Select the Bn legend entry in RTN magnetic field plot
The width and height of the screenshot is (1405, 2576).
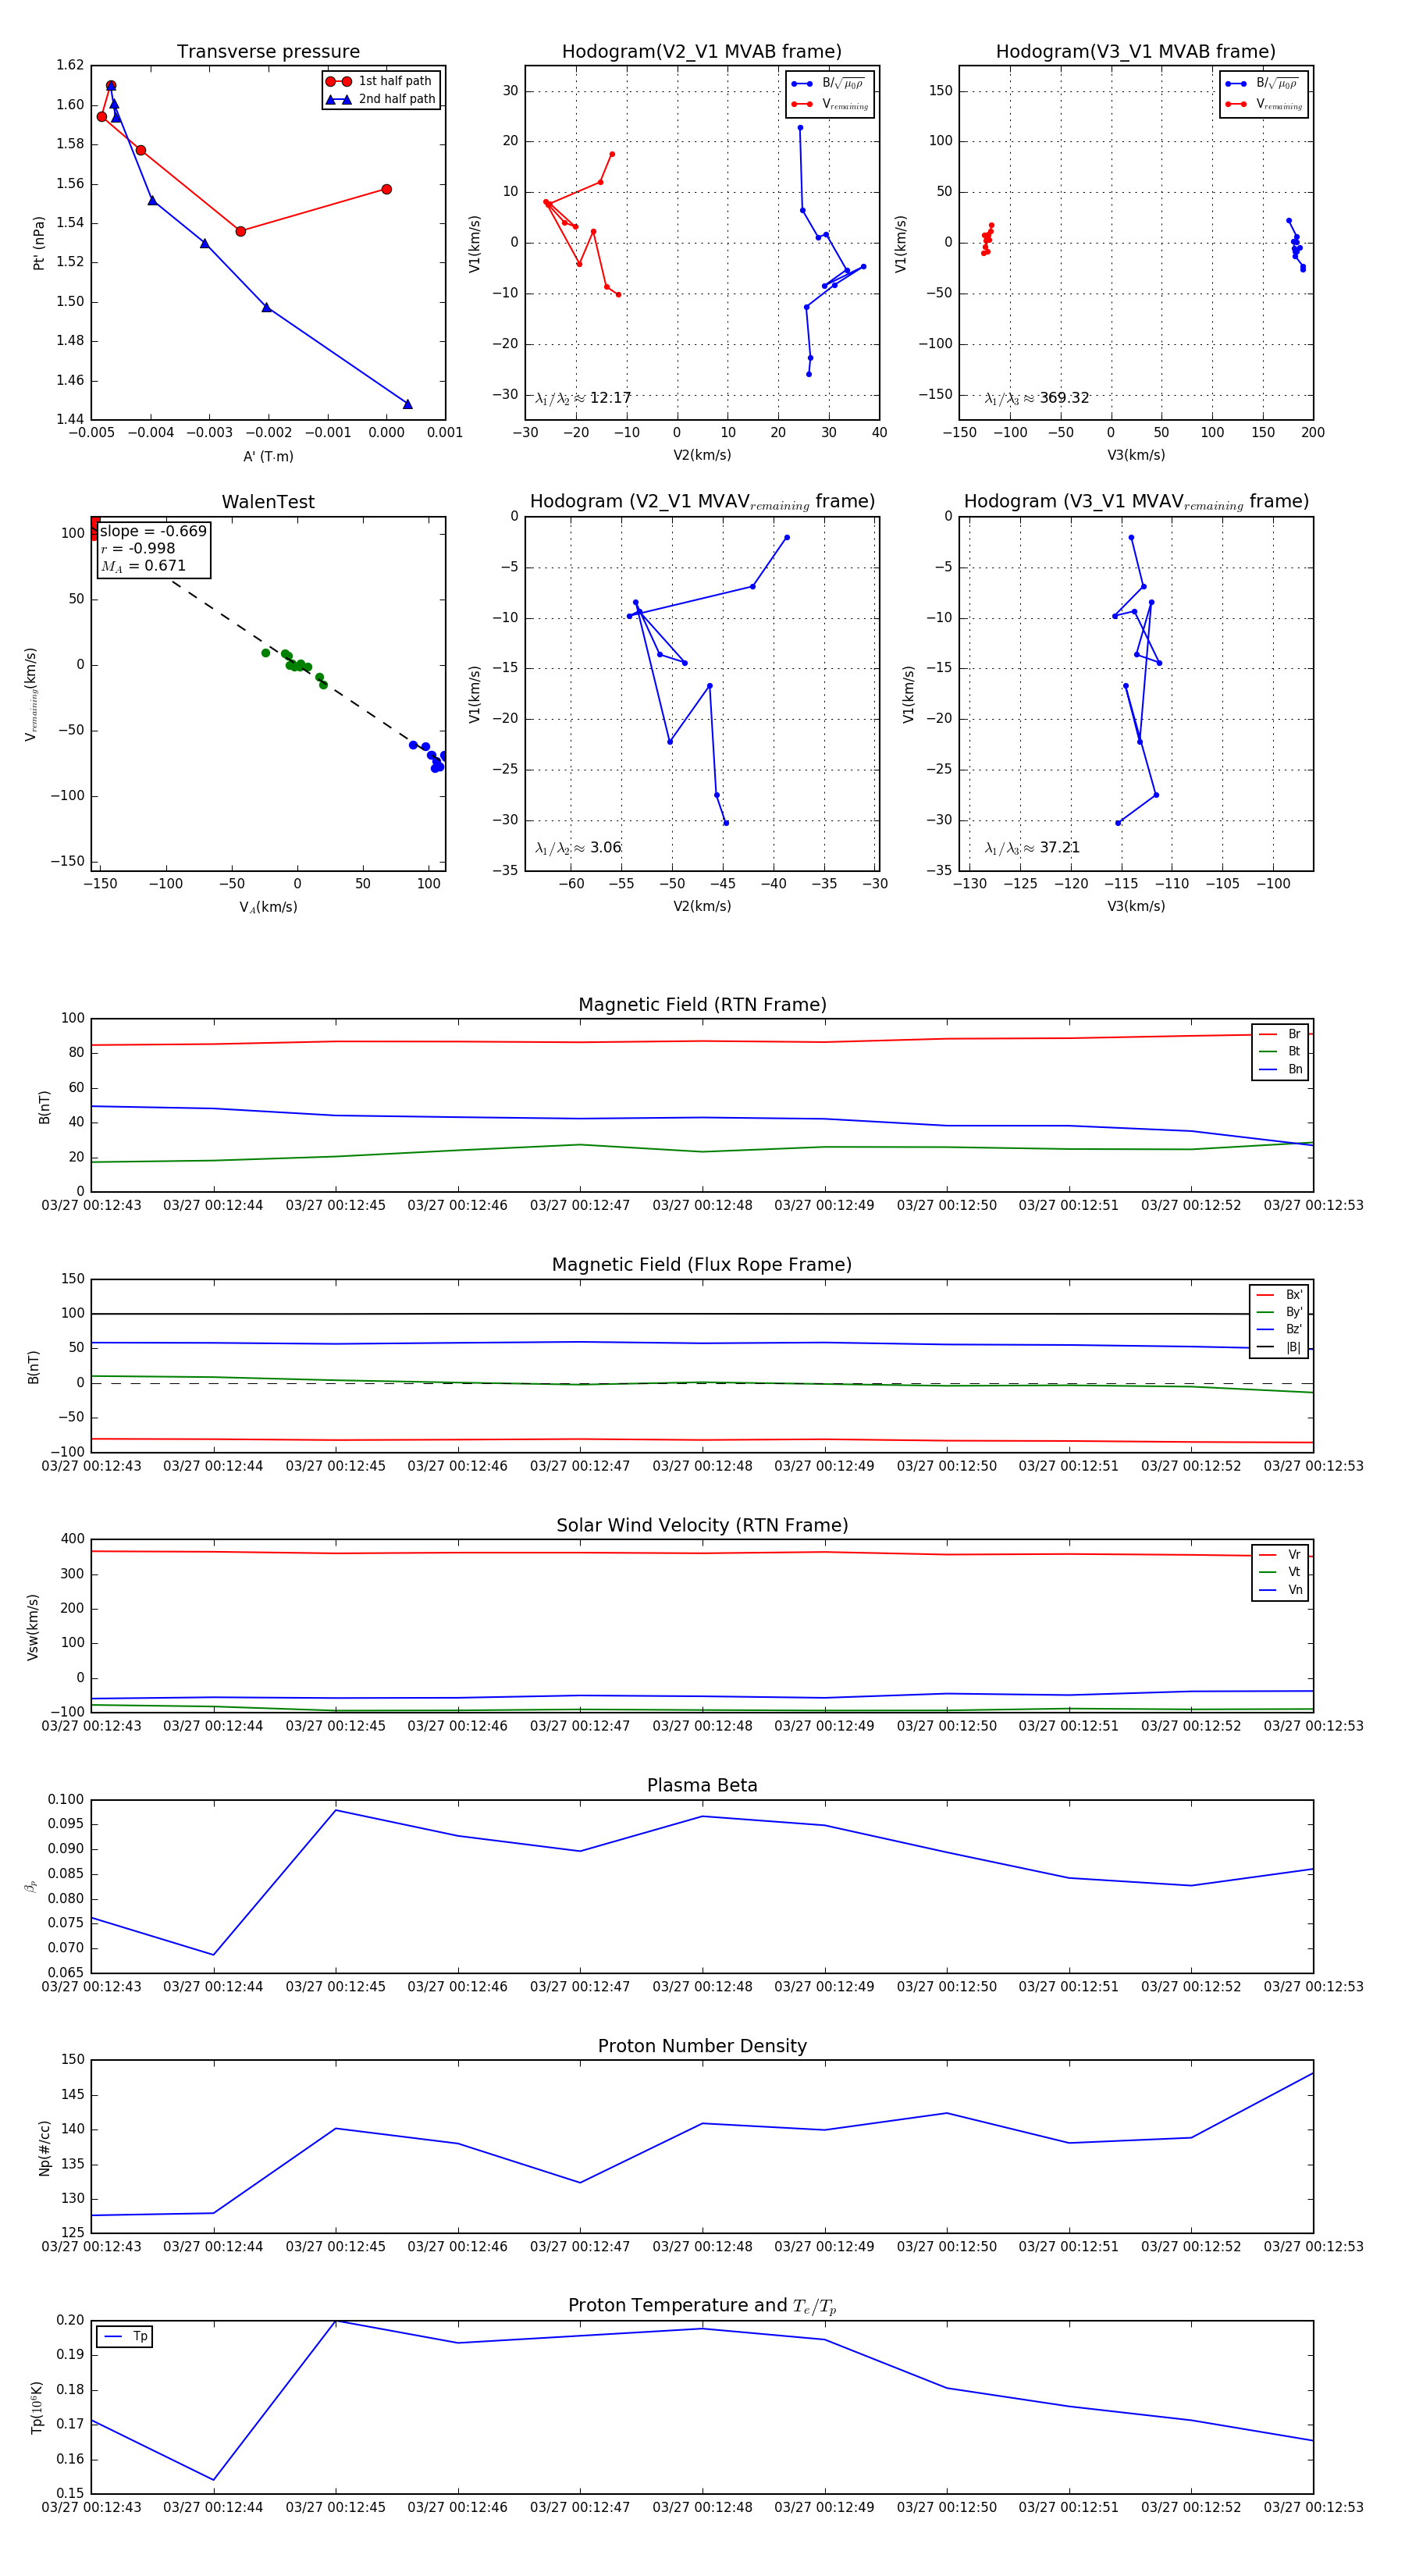click(1280, 1069)
